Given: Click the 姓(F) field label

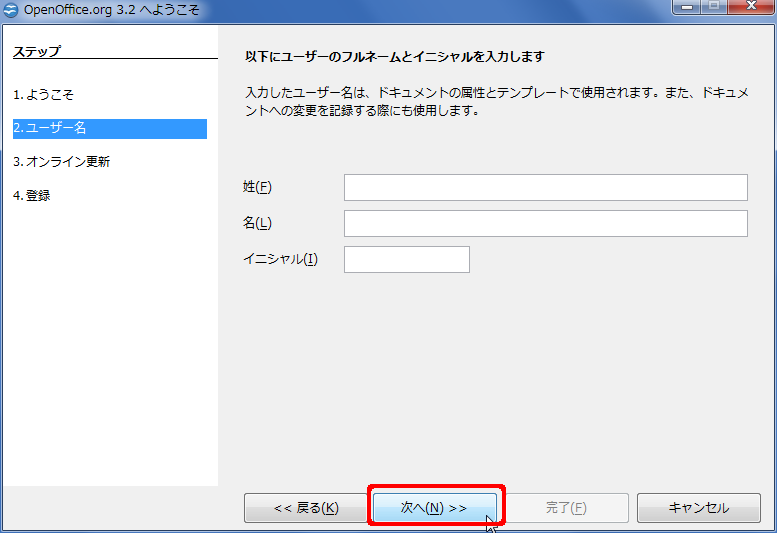Looking at the screenshot, I should click(x=257, y=188).
